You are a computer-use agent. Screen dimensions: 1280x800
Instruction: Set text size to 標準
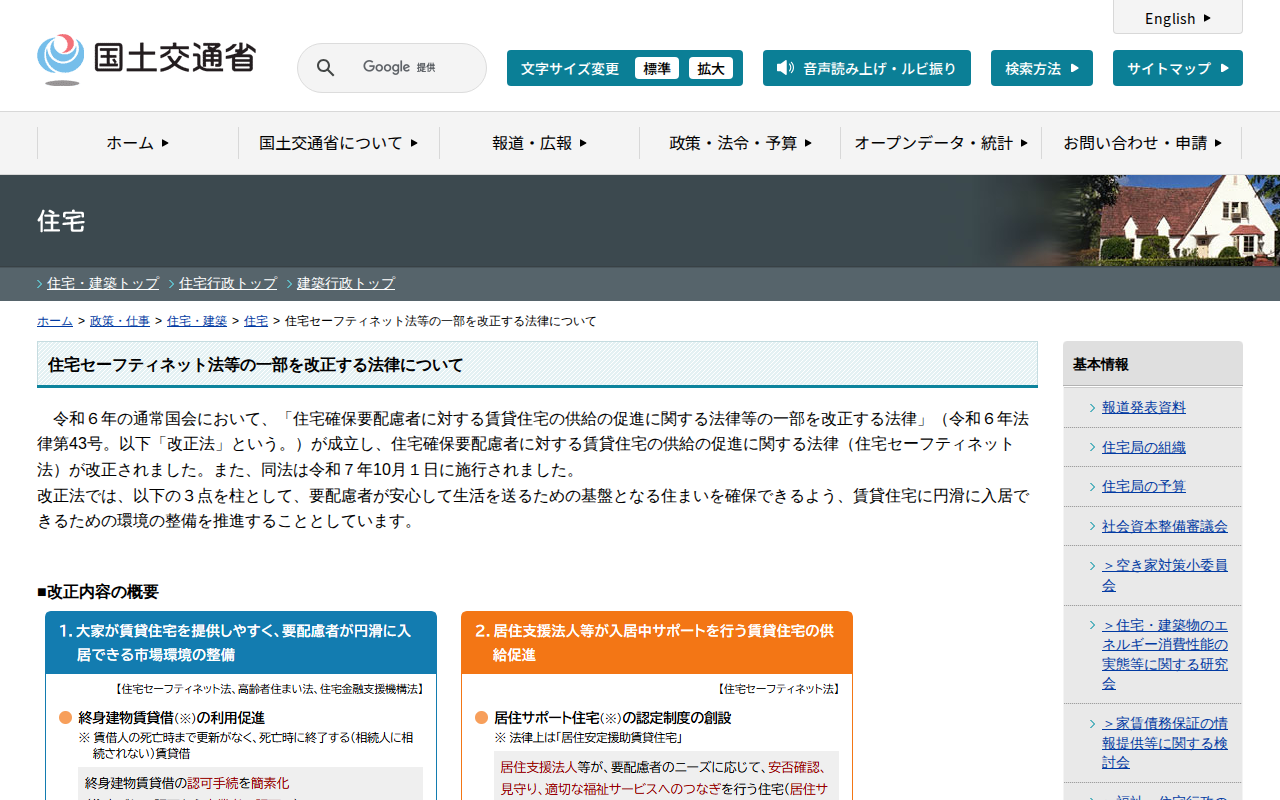(x=657, y=68)
